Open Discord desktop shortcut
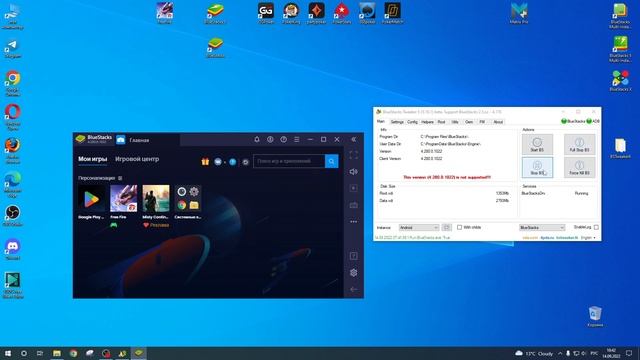The width and height of the screenshot is (640, 360). (x=13, y=249)
